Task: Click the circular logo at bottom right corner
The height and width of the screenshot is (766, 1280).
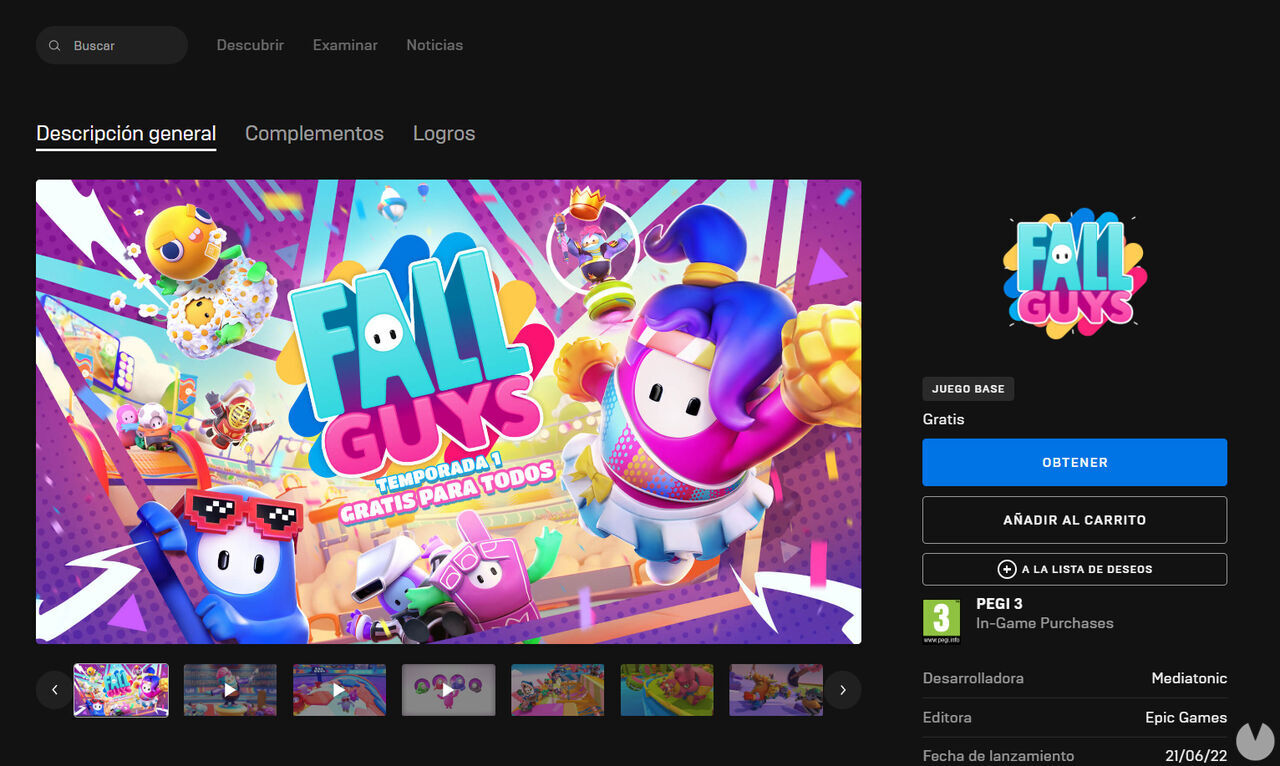Action: click(x=1255, y=741)
